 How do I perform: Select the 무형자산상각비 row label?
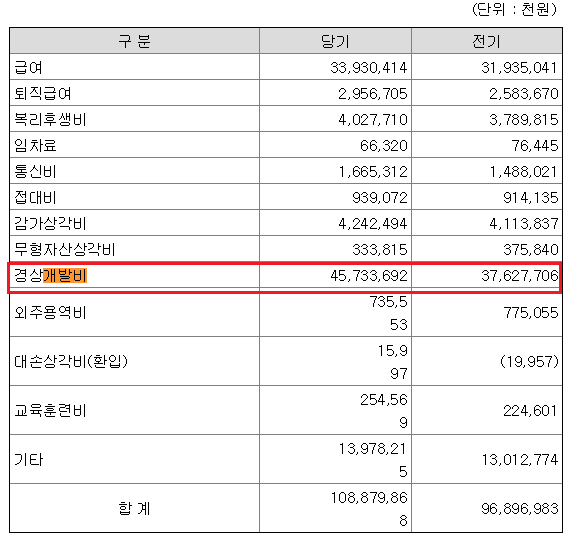click(65, 249)
